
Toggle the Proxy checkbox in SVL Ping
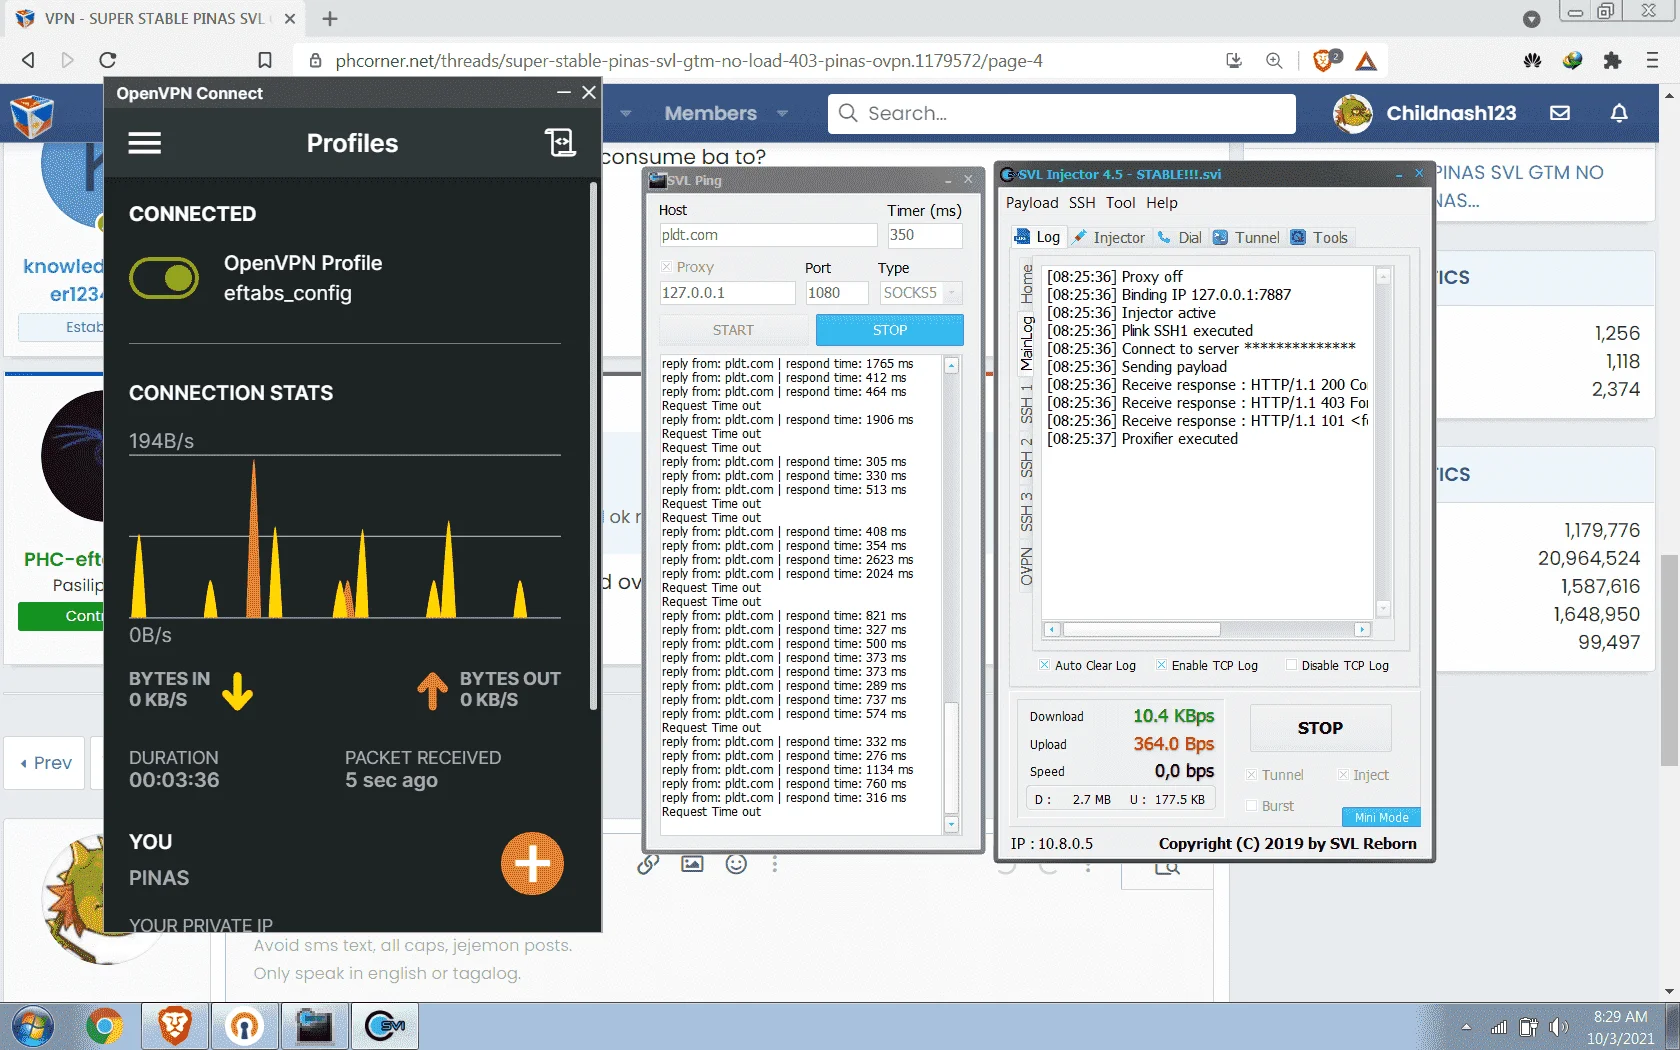coord(666,267)
